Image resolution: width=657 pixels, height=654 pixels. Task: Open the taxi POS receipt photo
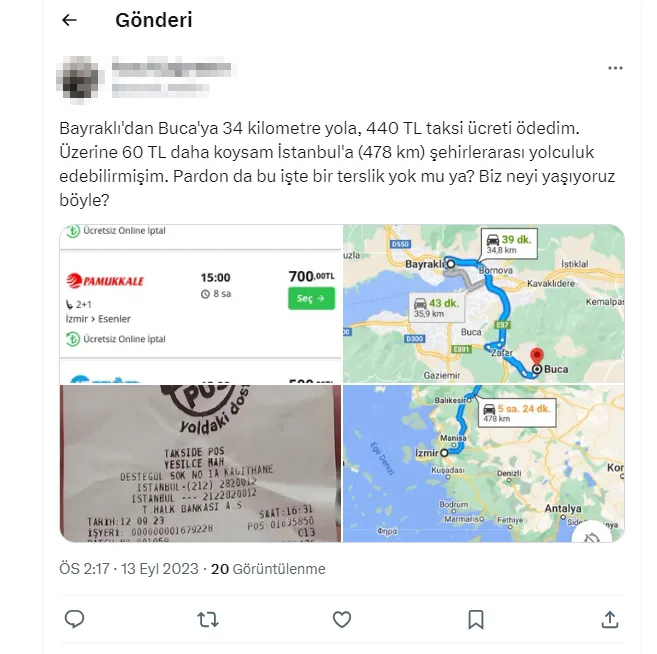(201, 463)
